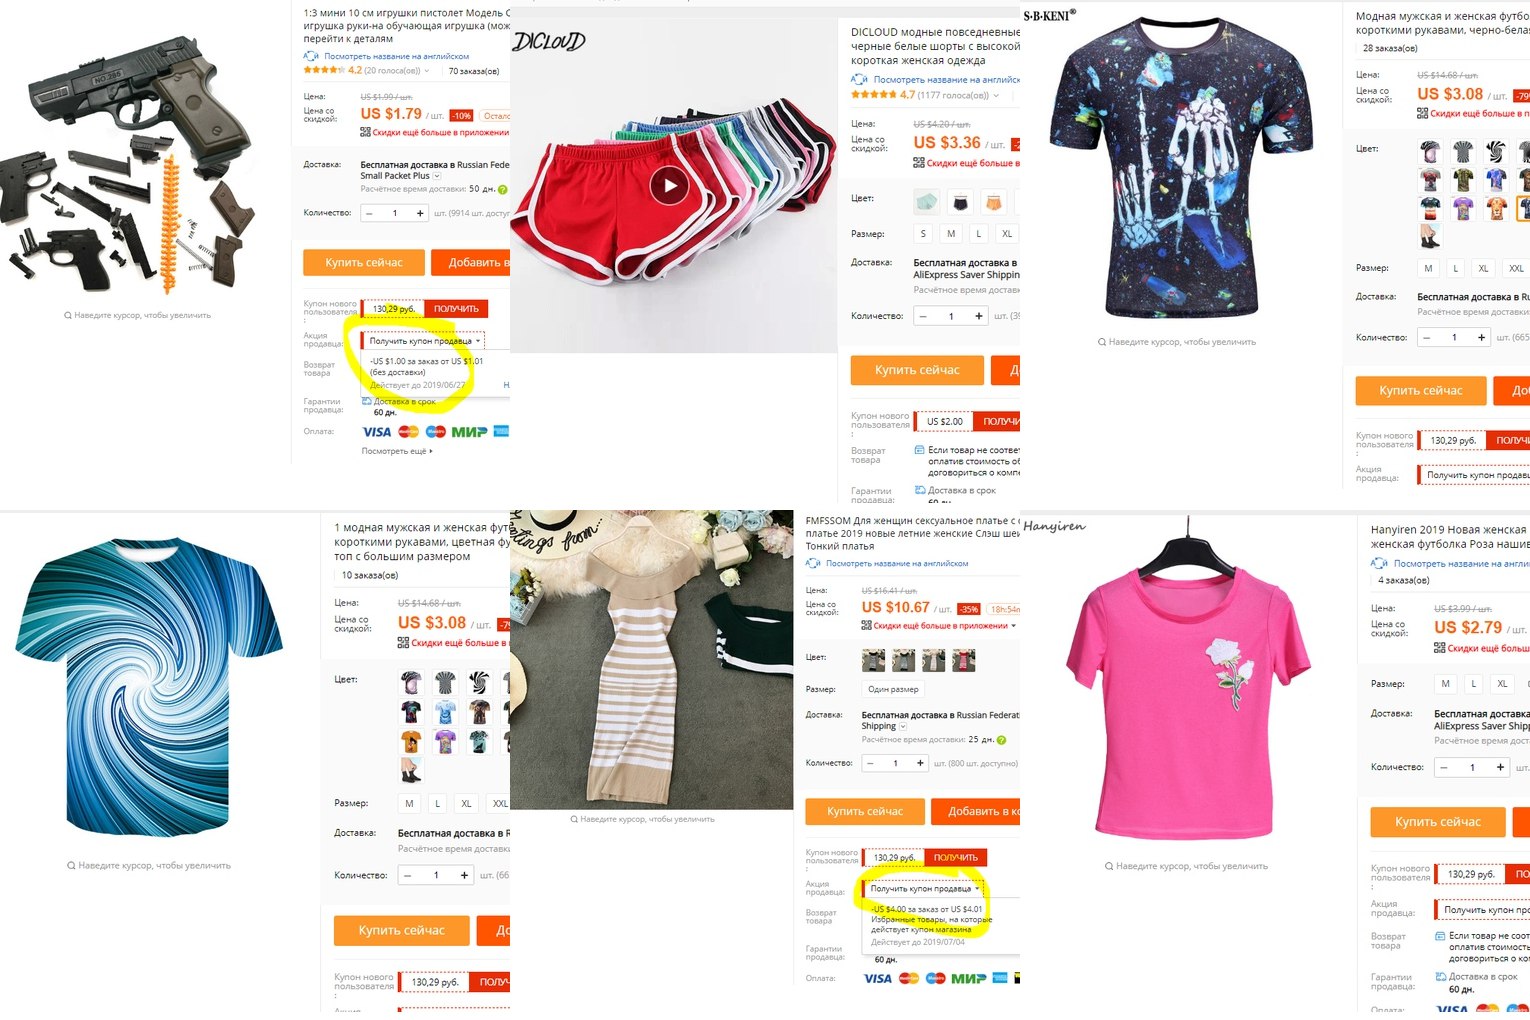Increase quantity with plus in toy gun listing
Image resolution: width=1530 pixels, height=1020 pixels.
click(x=420, y=213)
